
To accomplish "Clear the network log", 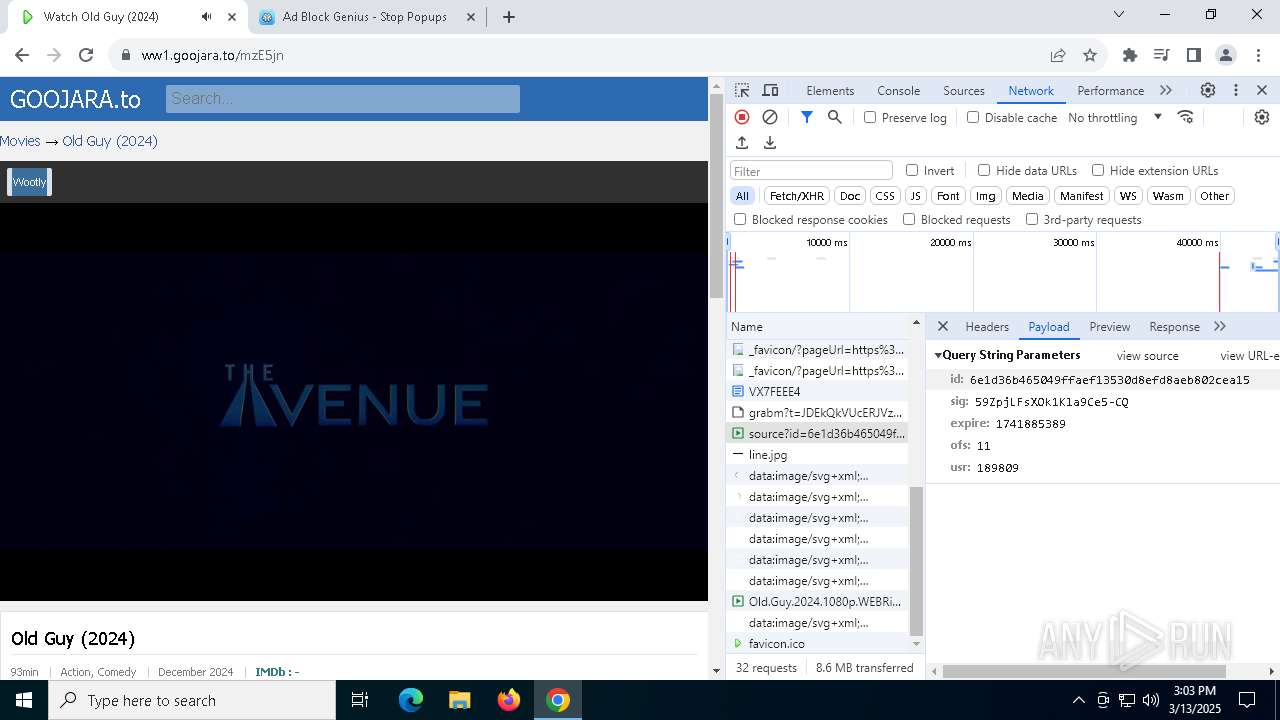I will click(770, 117).
